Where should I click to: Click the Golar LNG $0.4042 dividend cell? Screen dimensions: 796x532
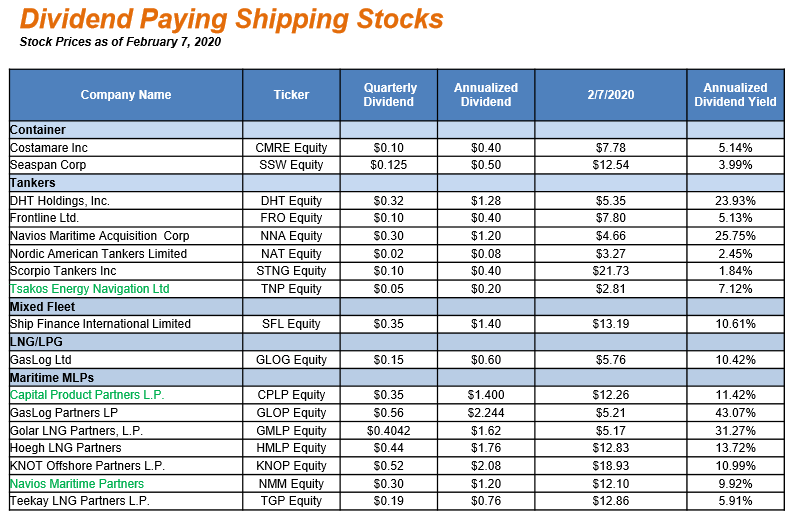tap(390, 430)
